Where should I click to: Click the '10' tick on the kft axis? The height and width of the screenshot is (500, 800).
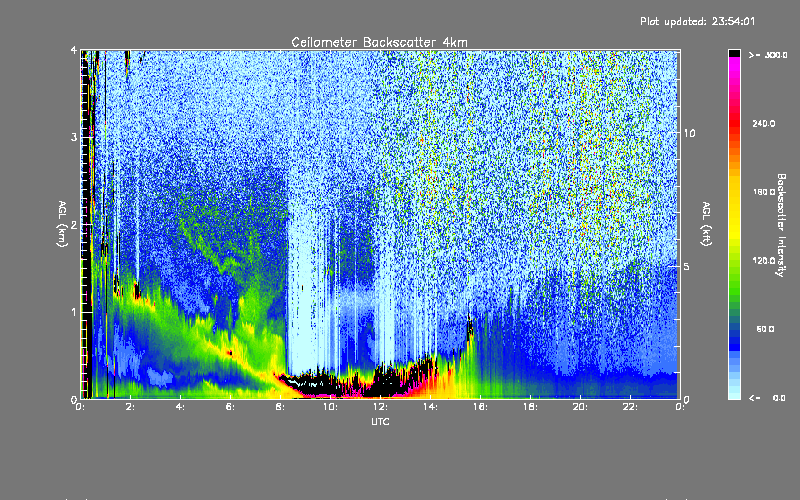click(689, 133)
